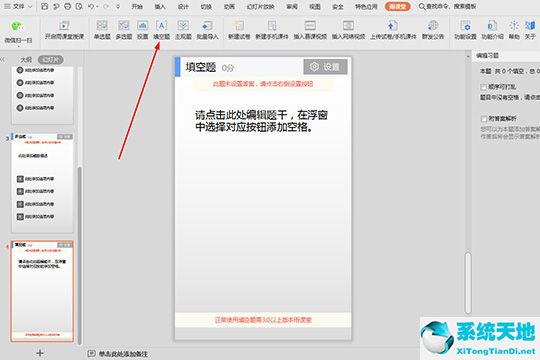Click the 编辑习题 panel header
Screen dimensions: 540x360
click(x=487, y=55)
